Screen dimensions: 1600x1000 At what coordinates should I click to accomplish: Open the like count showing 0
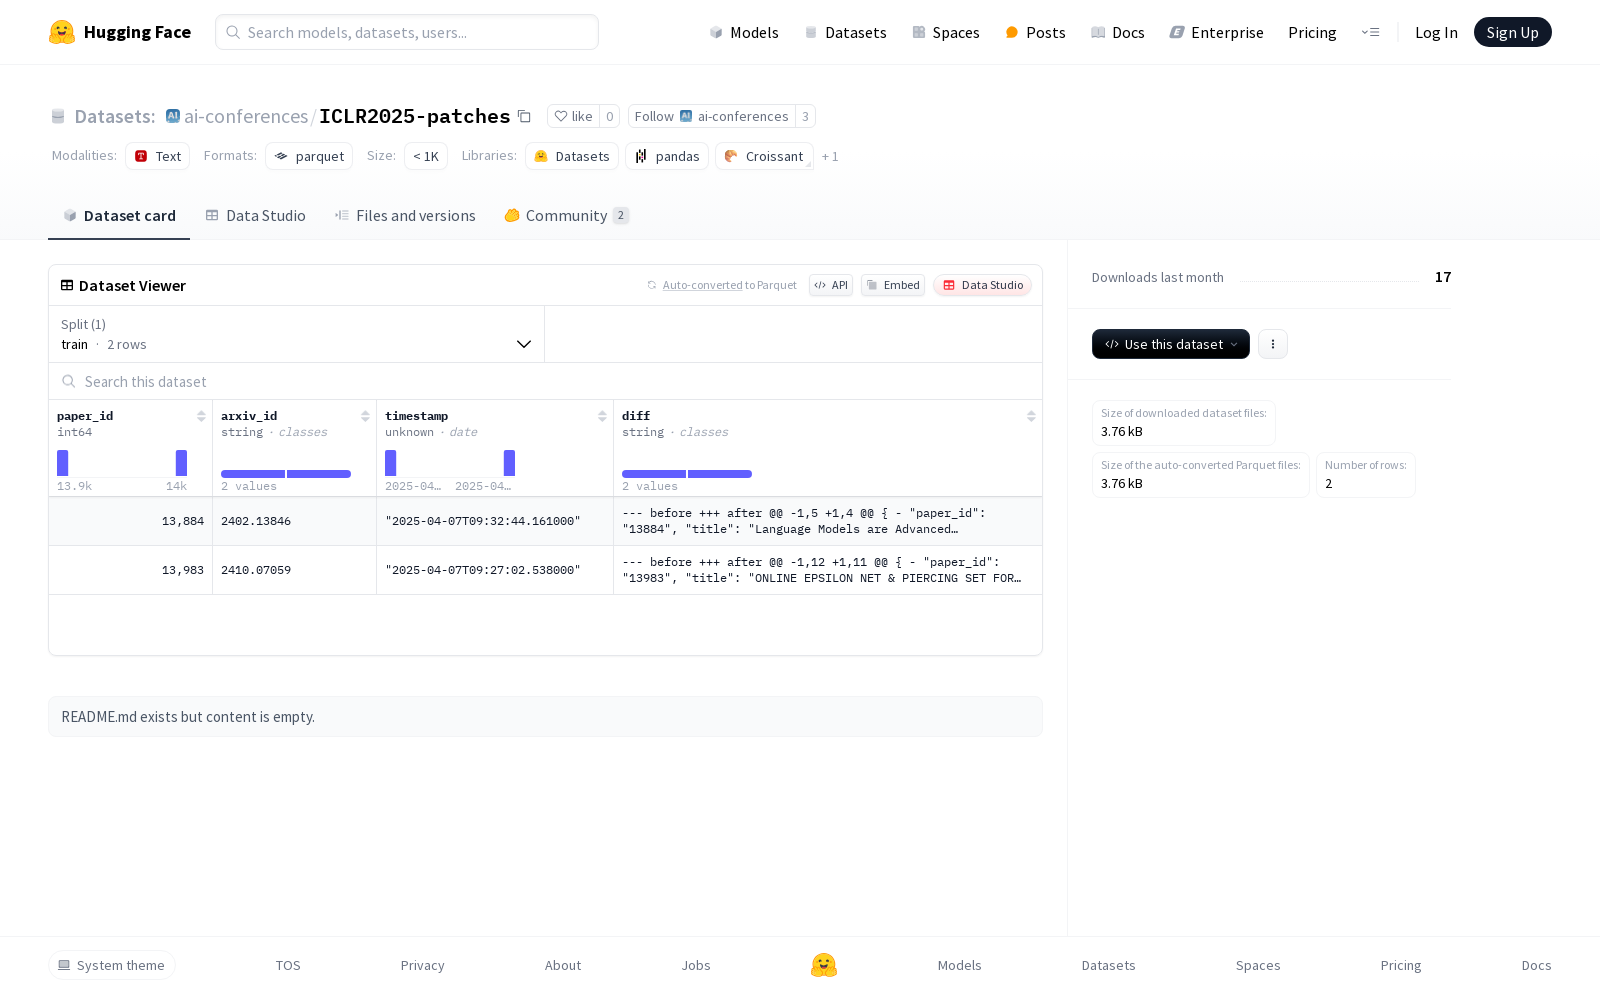coord(610,116)
